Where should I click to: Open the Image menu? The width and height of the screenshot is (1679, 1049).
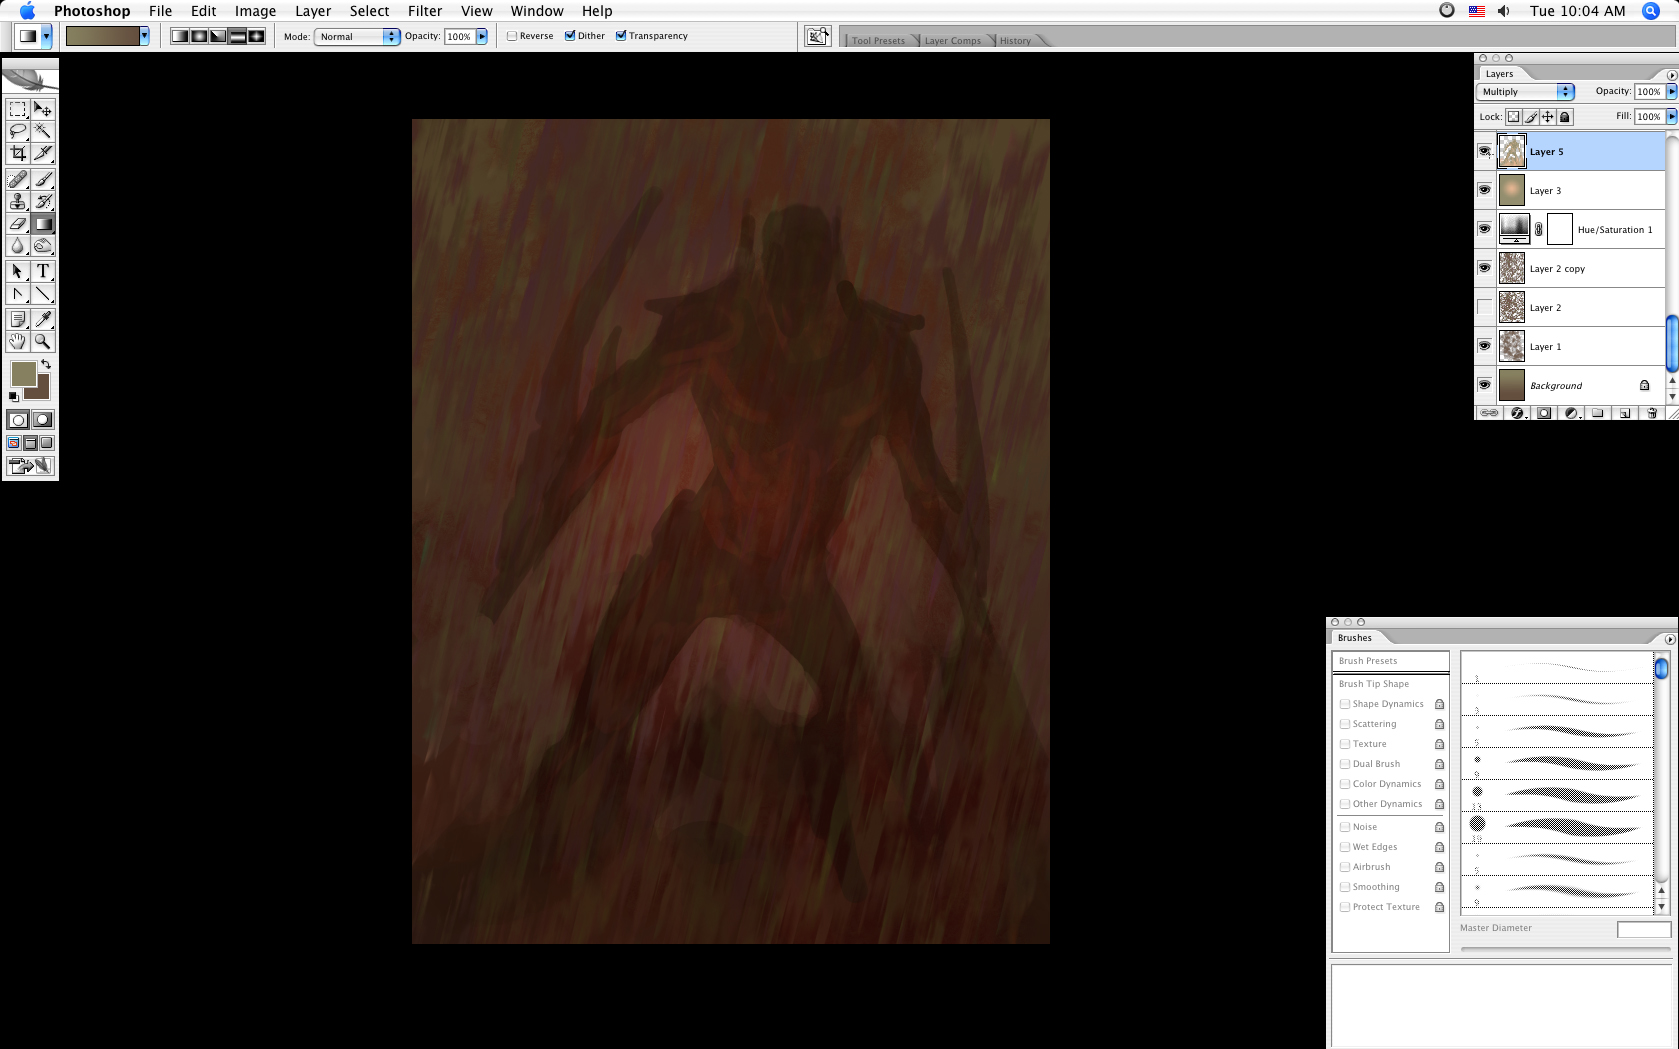(255, 11)
